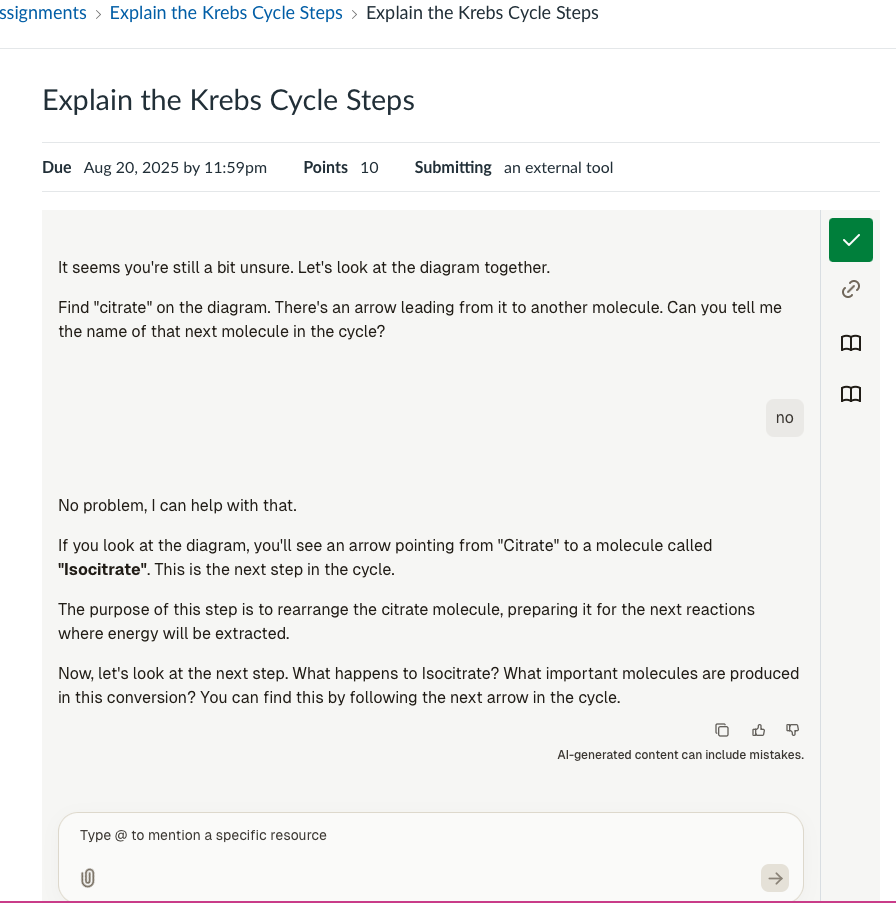The height and width of the screenshot is (903, 896).
Task: Open the first book resource icon
Action: point(850,343)
